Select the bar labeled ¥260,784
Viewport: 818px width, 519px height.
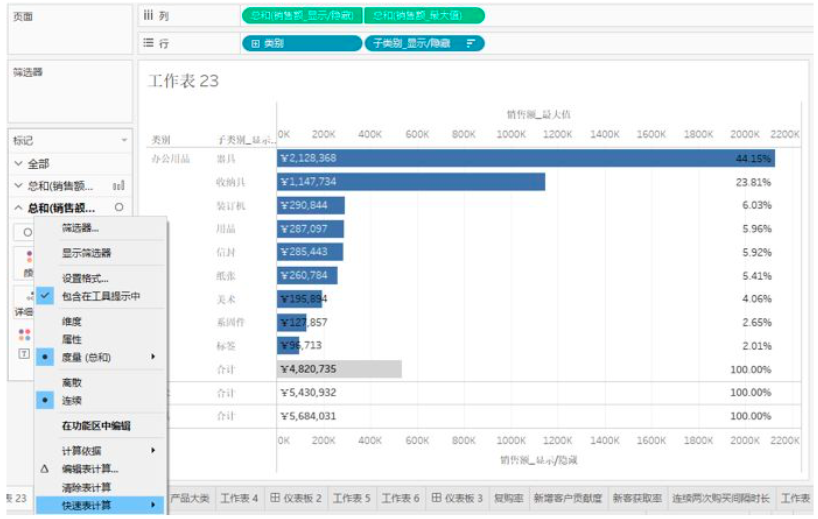307,275
